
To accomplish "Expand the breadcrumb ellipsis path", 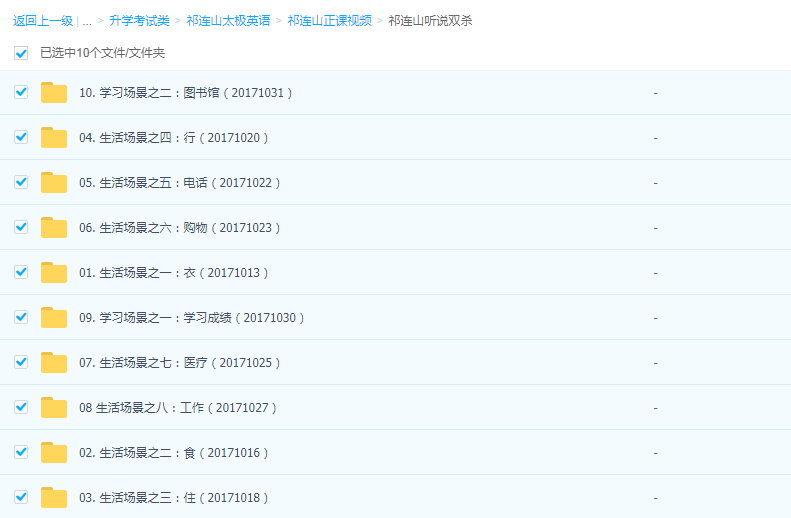I will [x=87, y=21].
